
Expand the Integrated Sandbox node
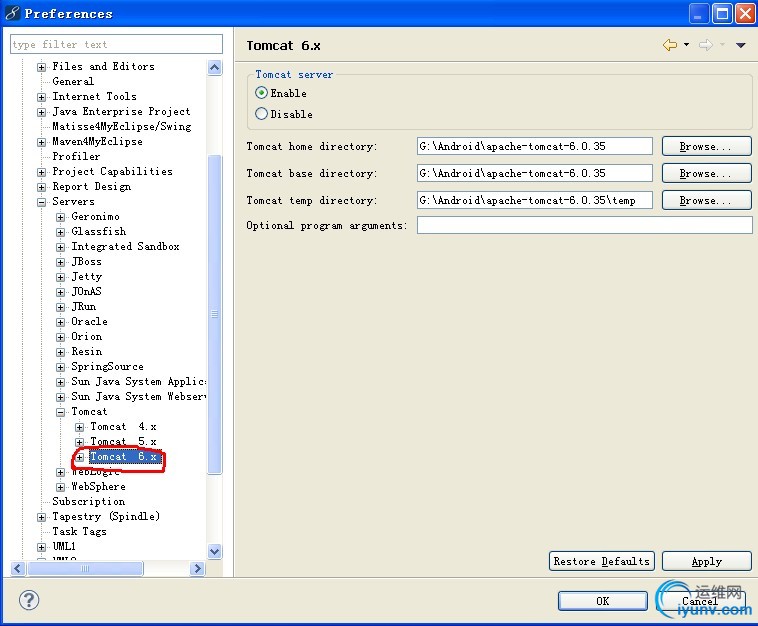[x=60, y=247]
